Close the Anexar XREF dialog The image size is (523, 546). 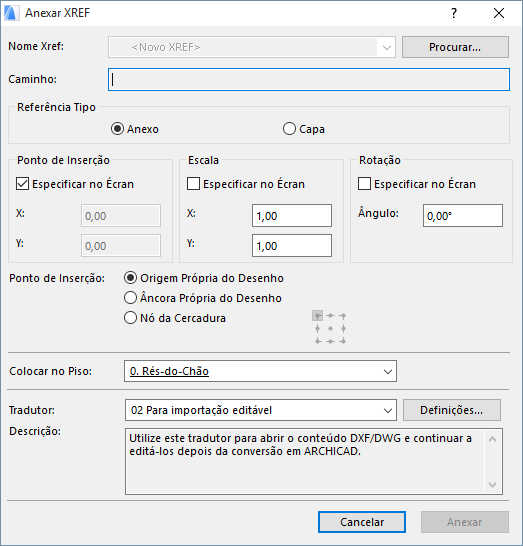point(499,13)
